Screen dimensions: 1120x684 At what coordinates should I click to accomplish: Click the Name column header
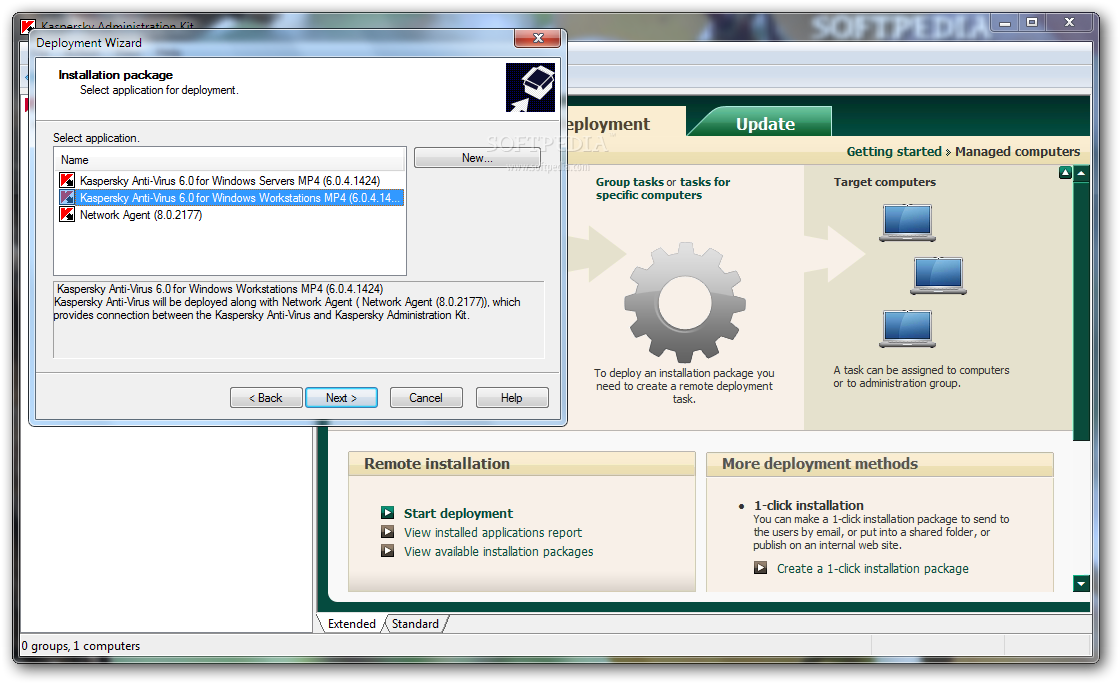coord(229,160)
